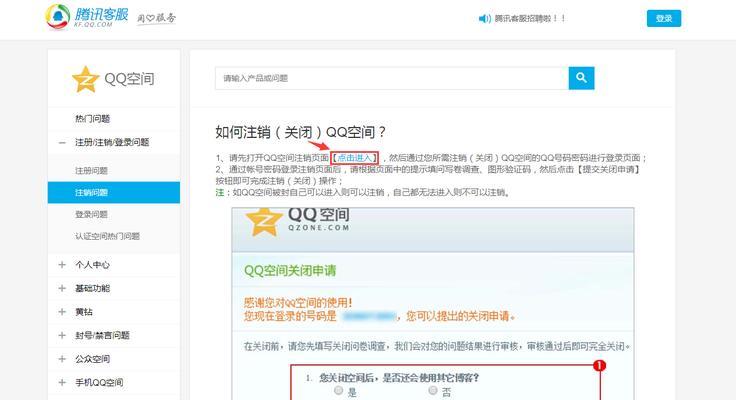
Task: Collapse the 注册/注销/登录问题 section
Action: [x=62, y=142]
